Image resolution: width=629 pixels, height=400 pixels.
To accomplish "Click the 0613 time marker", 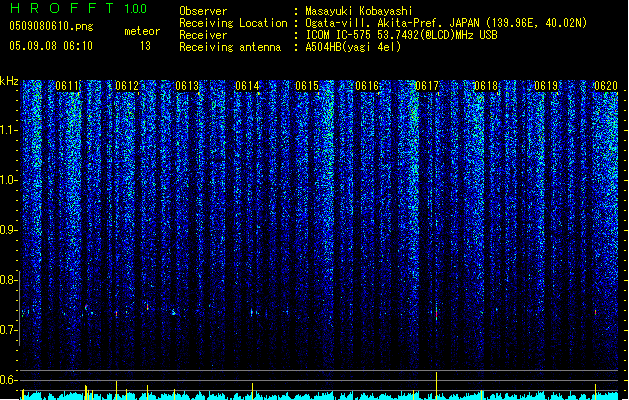I will click(187, 86).
